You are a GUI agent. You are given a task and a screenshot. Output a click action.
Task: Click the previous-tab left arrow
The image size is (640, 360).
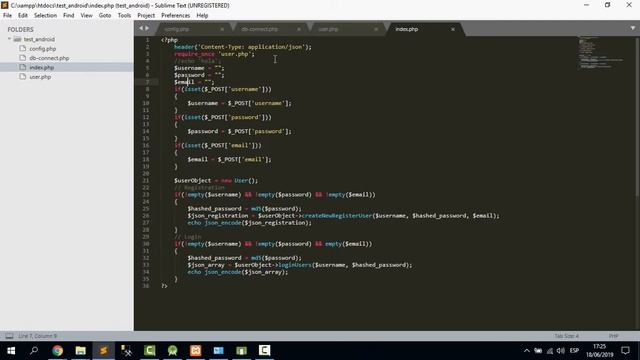141,28
